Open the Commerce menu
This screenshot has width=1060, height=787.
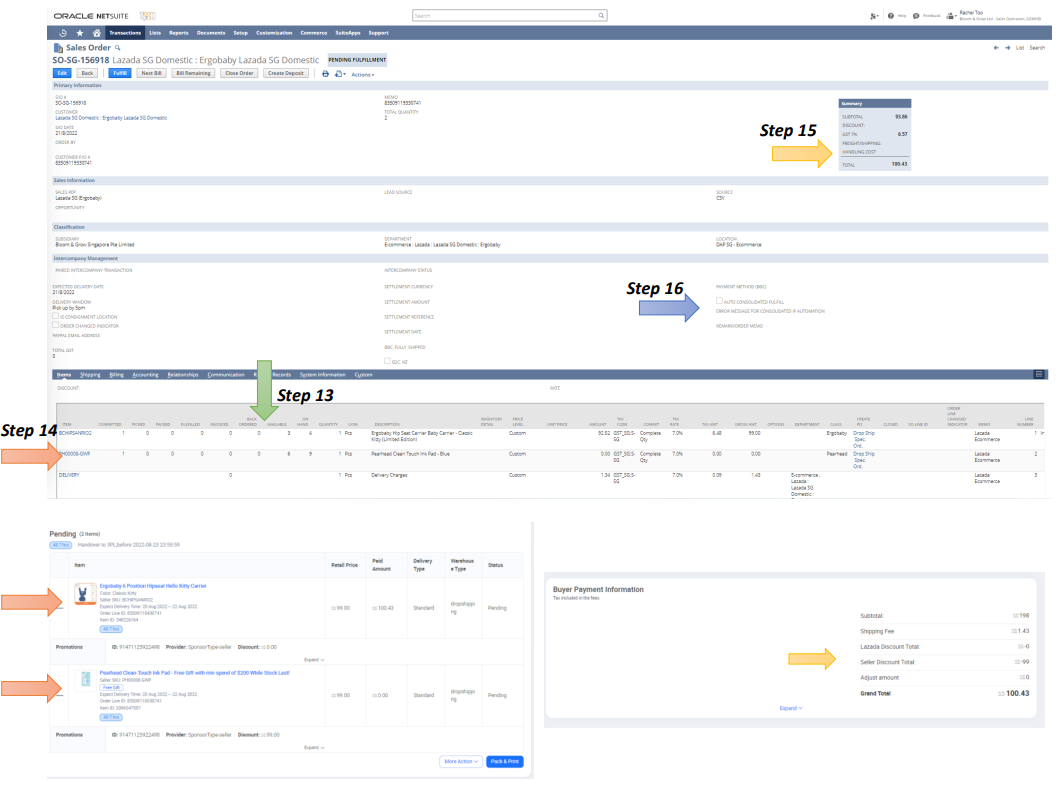point(314,33)
